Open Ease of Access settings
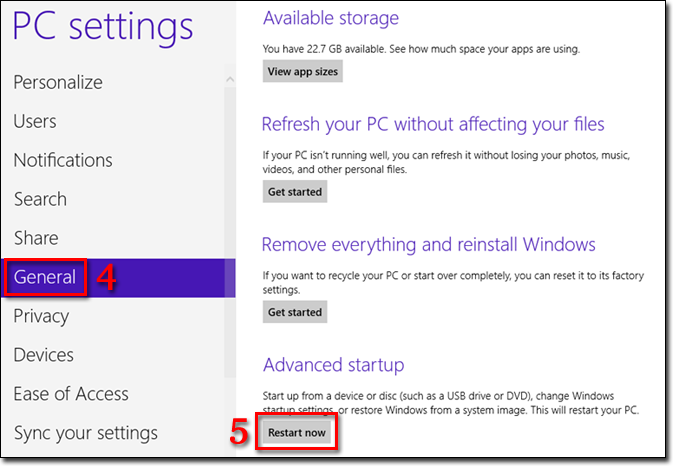Screen dimensions: 676x468 click(72, 394)
